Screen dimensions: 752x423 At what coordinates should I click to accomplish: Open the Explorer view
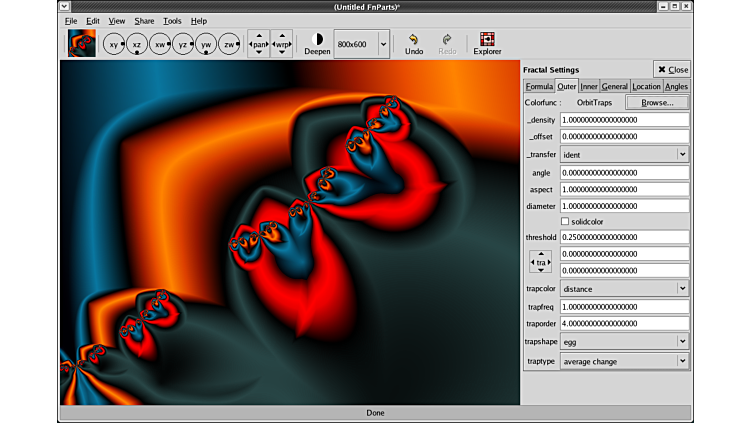[x=487, y=44]
